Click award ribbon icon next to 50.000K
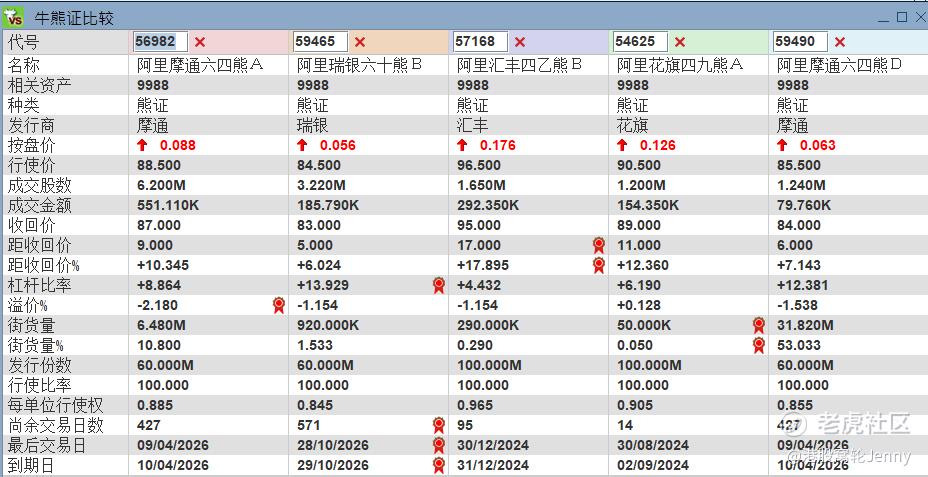The width and height of the screenshot is (928, 477). [x=759, y=325]
